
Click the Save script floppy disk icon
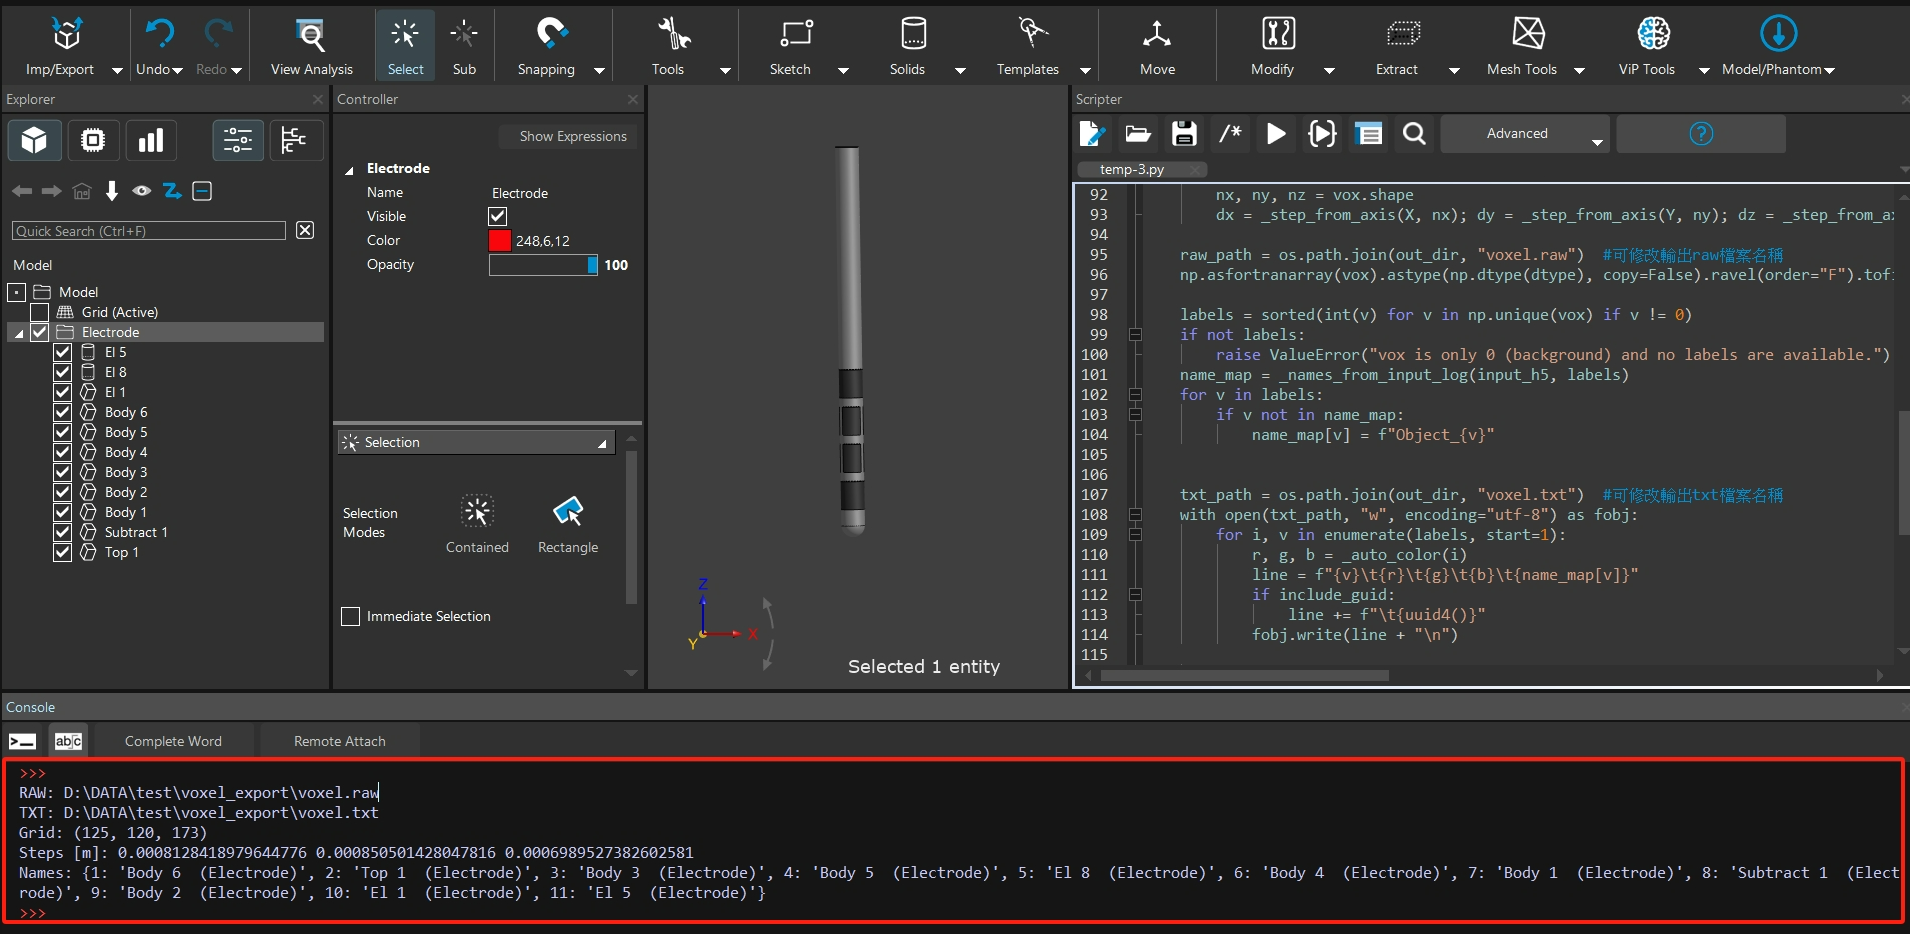point(1184,134)
